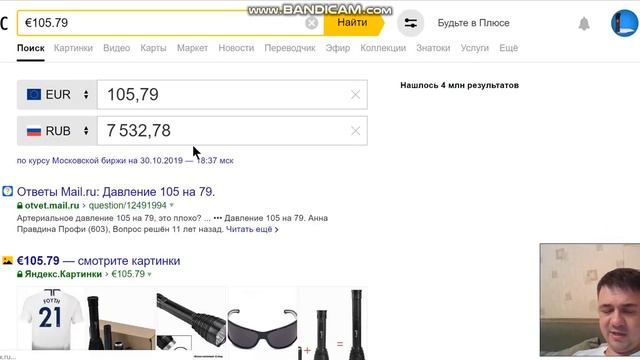Open search settings sliders icon
This screenshot has height=360, width=640.
point(411,23)
